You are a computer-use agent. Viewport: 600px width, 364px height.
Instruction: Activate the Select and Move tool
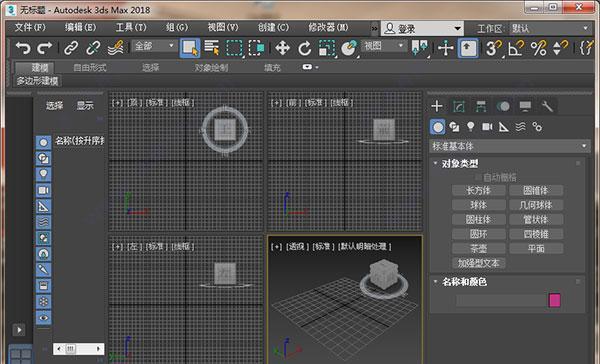(x=282, y=48)
